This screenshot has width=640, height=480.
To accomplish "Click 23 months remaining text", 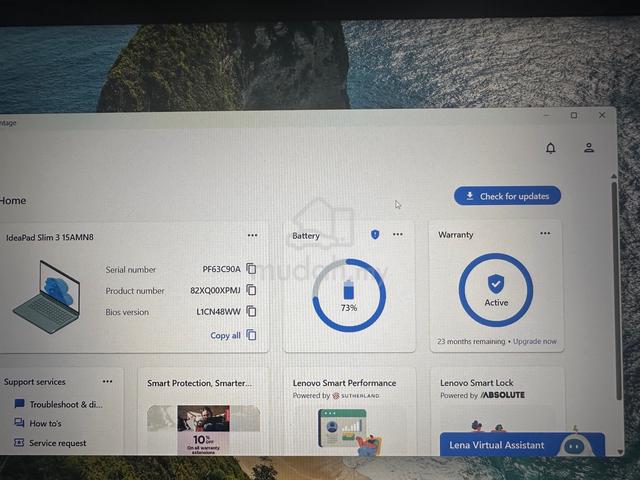I will (x=471, y=342).
